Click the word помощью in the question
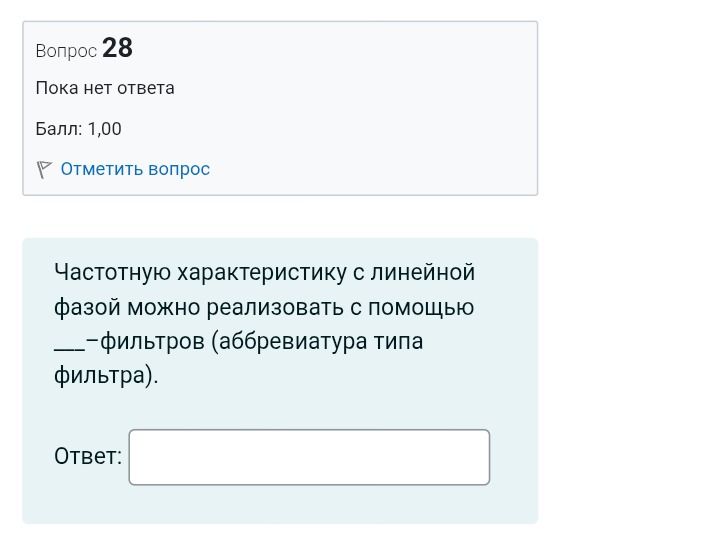The image size is (706, 545). [x=421, y=308]
